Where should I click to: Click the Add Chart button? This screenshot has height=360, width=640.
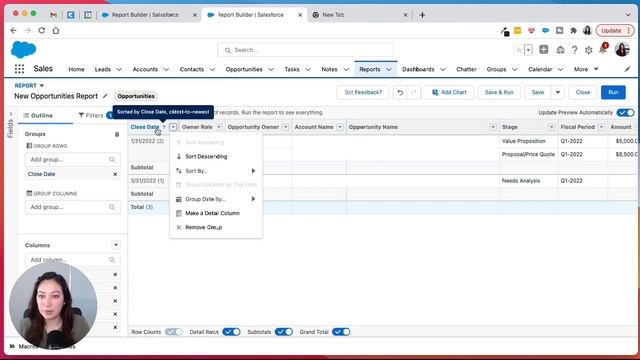coord(449,92)
